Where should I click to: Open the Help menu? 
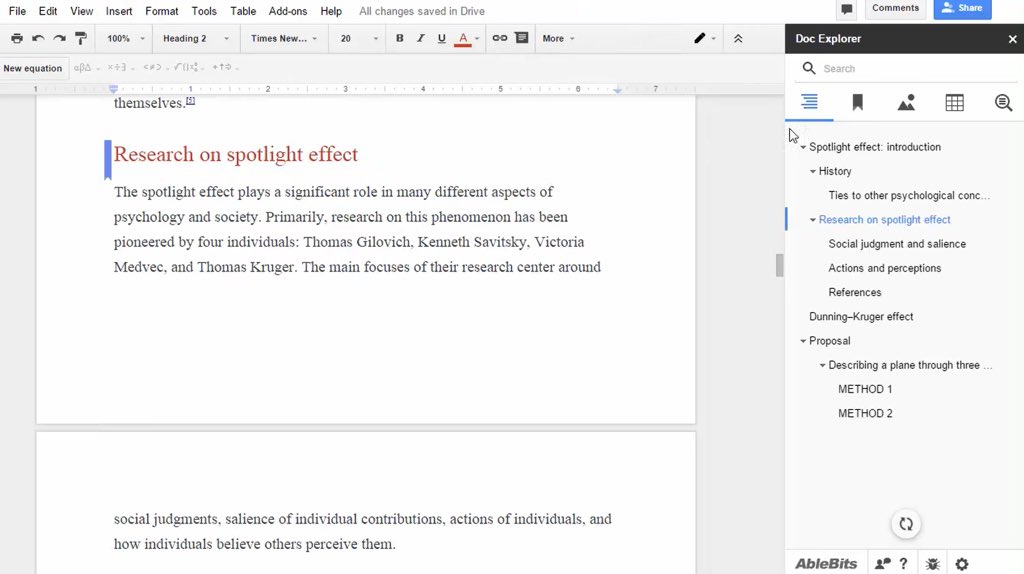click(331, 11)
